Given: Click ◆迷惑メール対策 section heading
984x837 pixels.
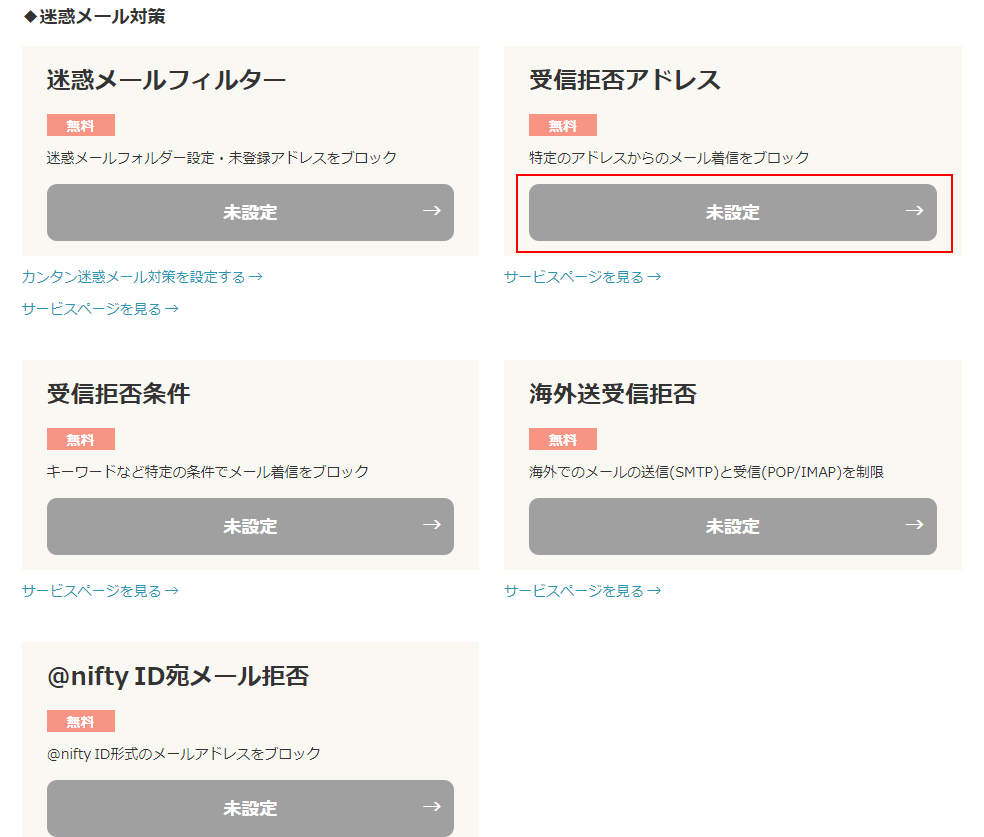Looking at the screenshot, I should [94, 16].
